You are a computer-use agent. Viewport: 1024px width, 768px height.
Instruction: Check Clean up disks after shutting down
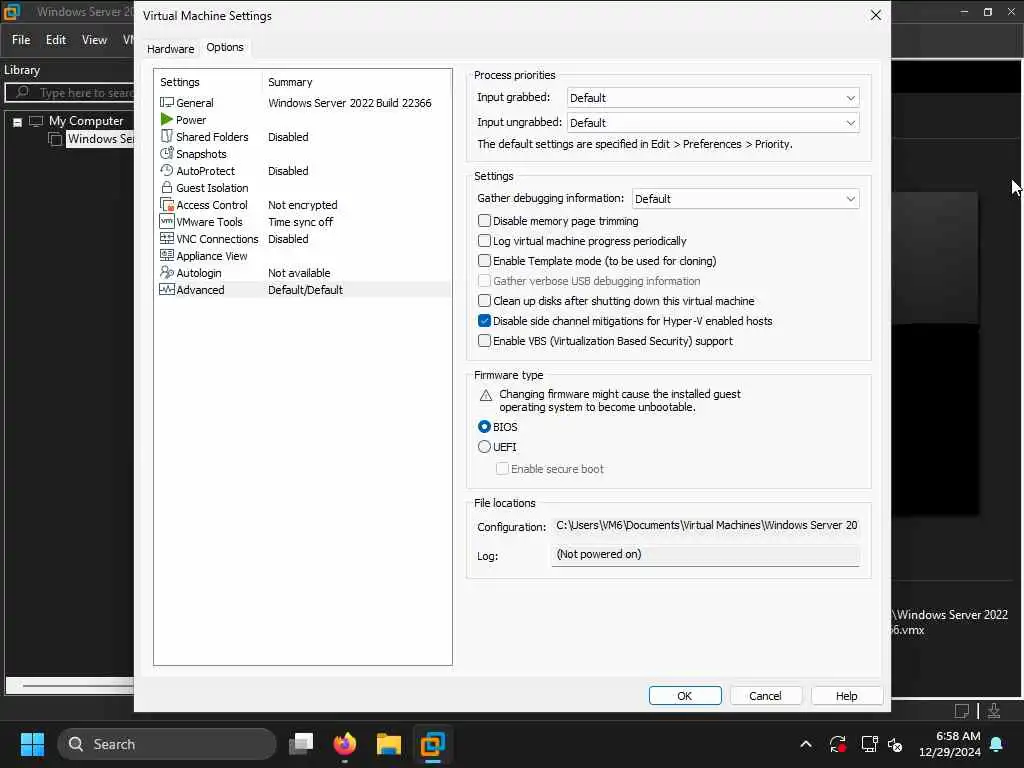click(x=485, y=300)
